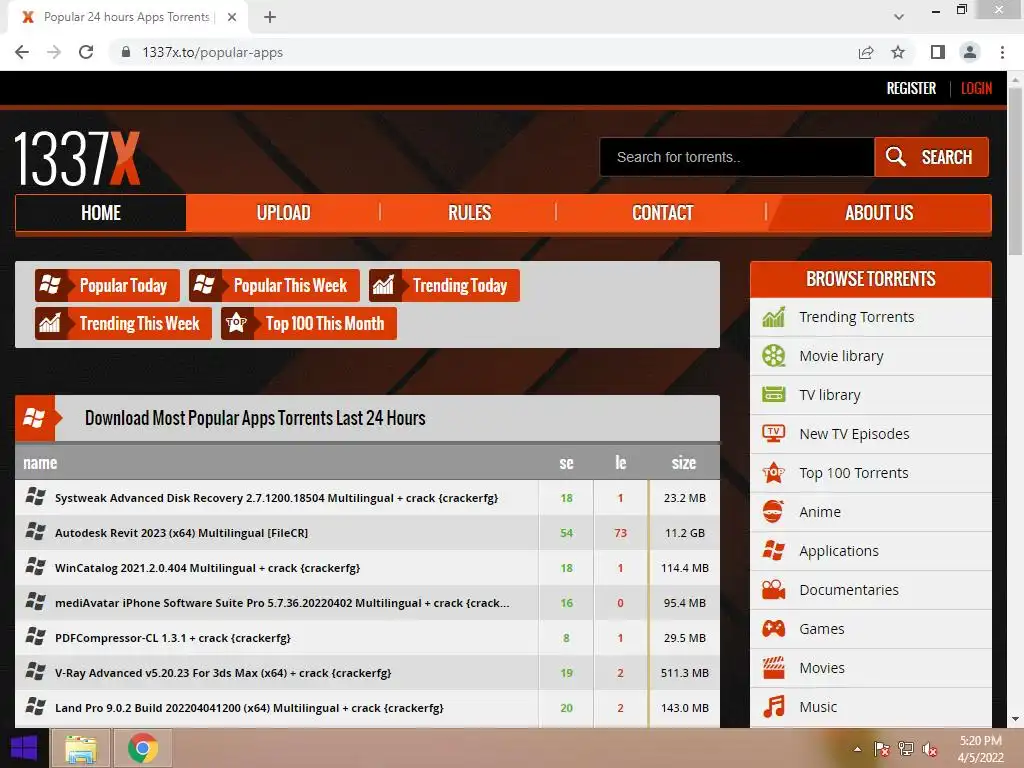Select the Popular 24 hours Apps Torrents tab

tap(127, 17)
